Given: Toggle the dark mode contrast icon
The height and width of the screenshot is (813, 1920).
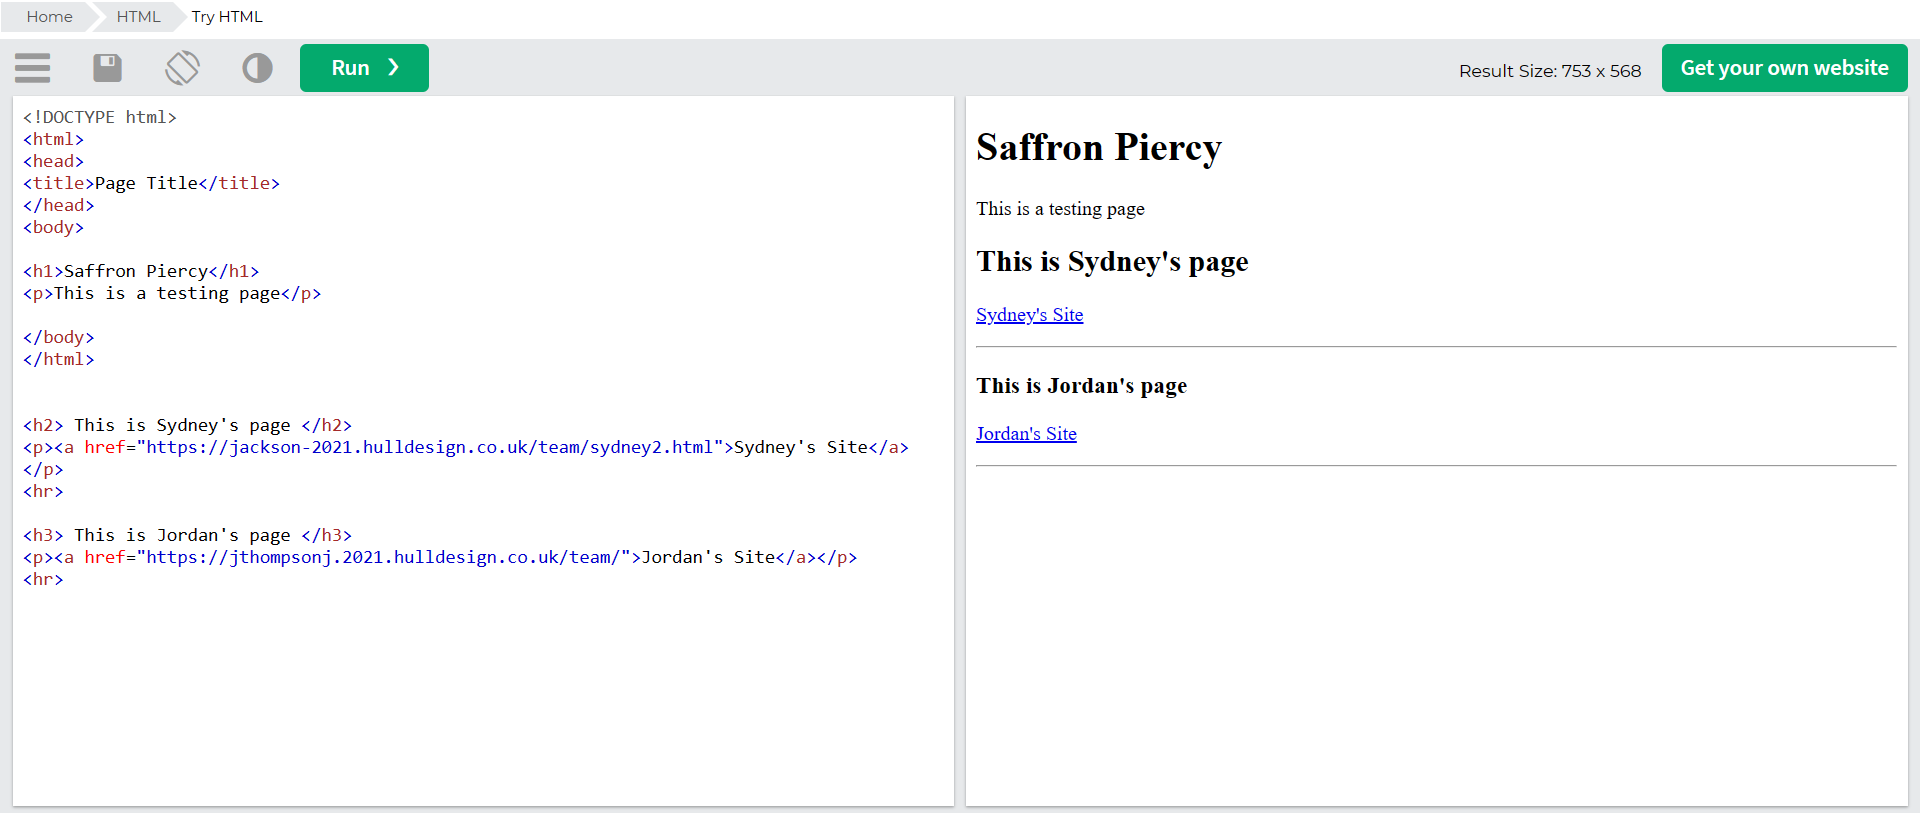Looking at the screenshot, I should click(x=257, y=68).
